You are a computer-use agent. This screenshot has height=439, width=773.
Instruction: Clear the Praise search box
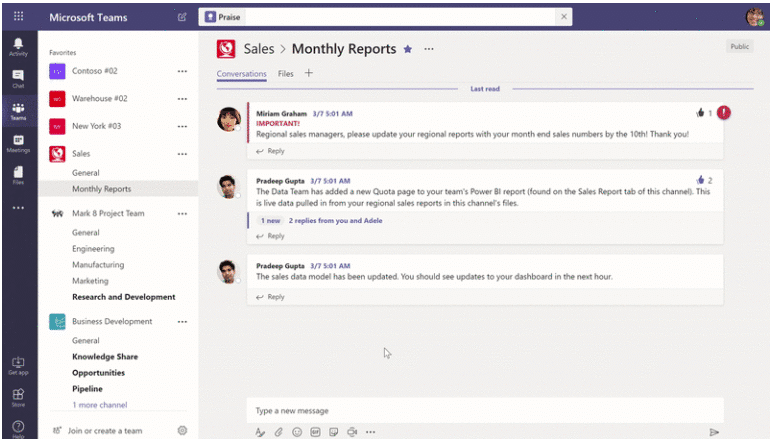click(x=563, y=16)
